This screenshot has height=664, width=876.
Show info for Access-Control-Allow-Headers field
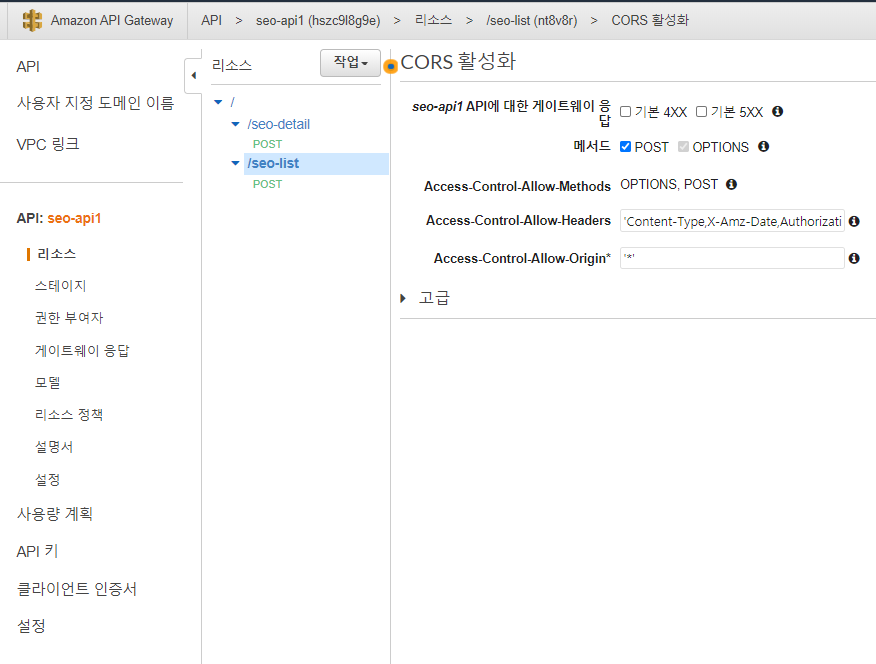coord(854,221)
